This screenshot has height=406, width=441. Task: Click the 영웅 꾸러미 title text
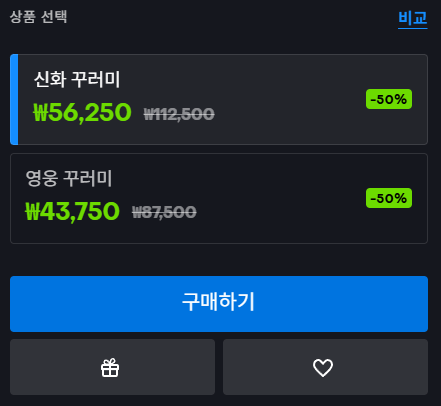click(x=69, y=178)
